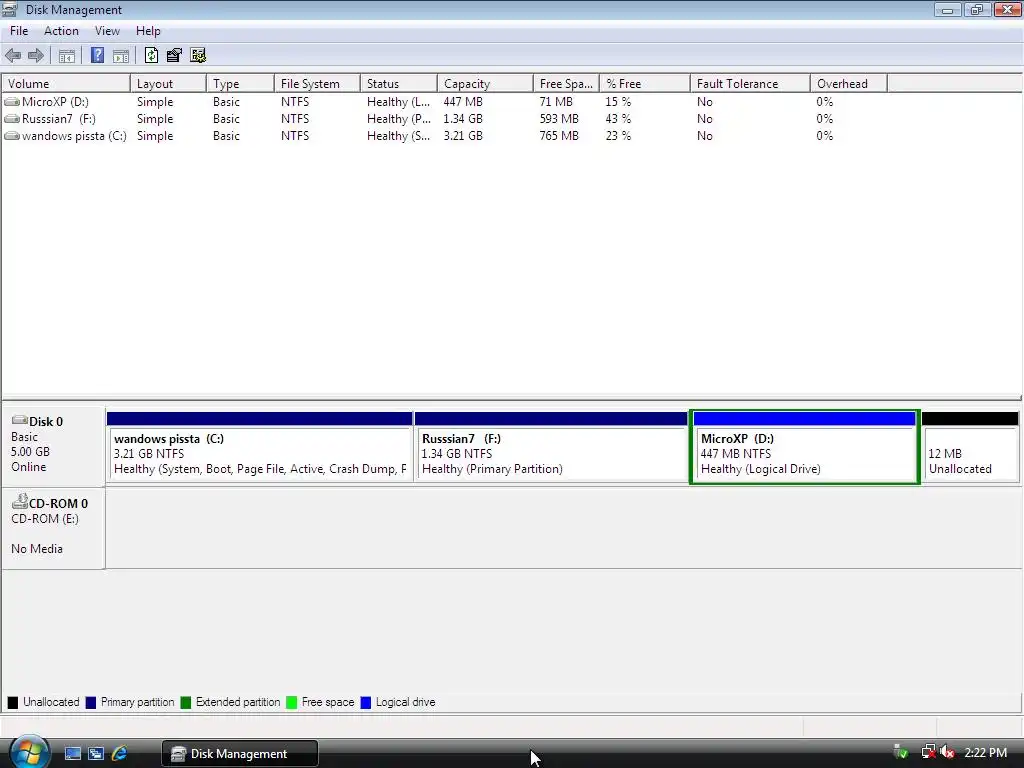1024x768 pixels.
Task: Open the Properties toolbar icon
Action: click(174, 56)
